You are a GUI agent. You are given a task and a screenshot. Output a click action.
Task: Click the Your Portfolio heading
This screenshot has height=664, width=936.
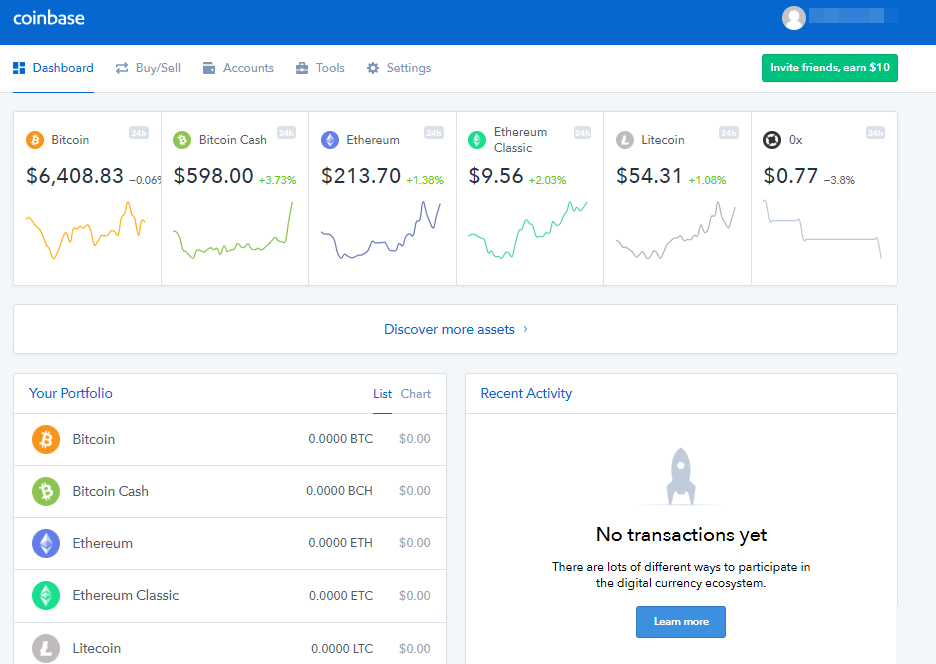71,394
